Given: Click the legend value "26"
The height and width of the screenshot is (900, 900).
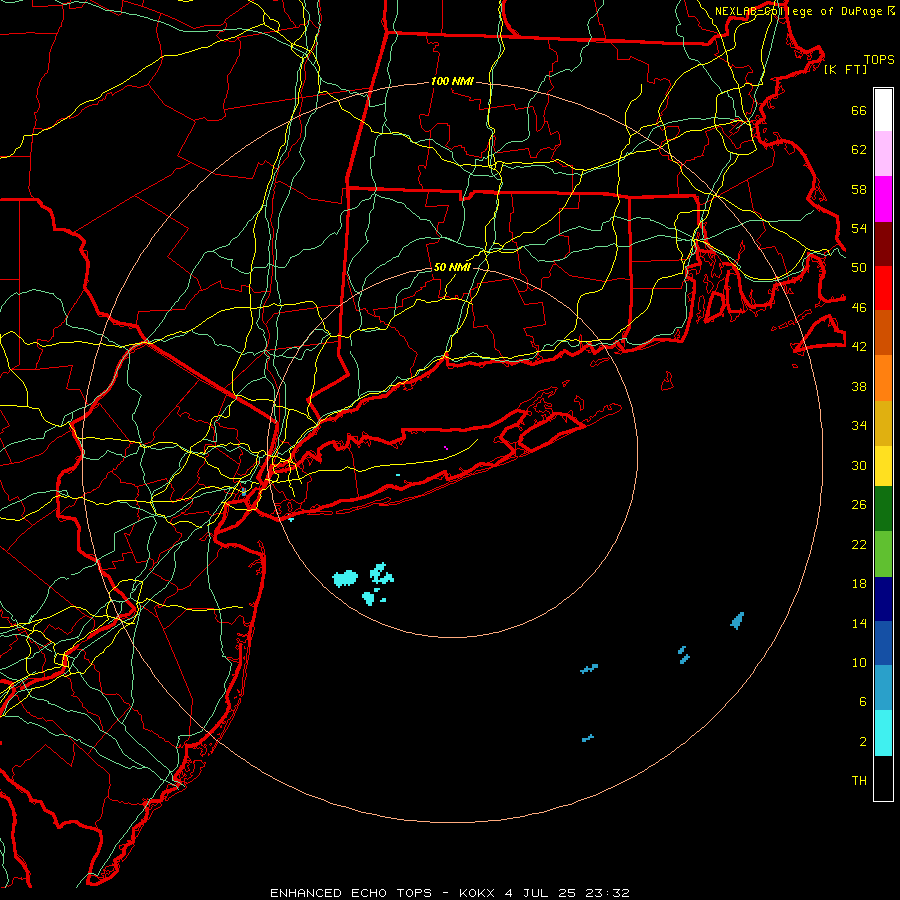Looking at the screenshot, I should (859, 505).
